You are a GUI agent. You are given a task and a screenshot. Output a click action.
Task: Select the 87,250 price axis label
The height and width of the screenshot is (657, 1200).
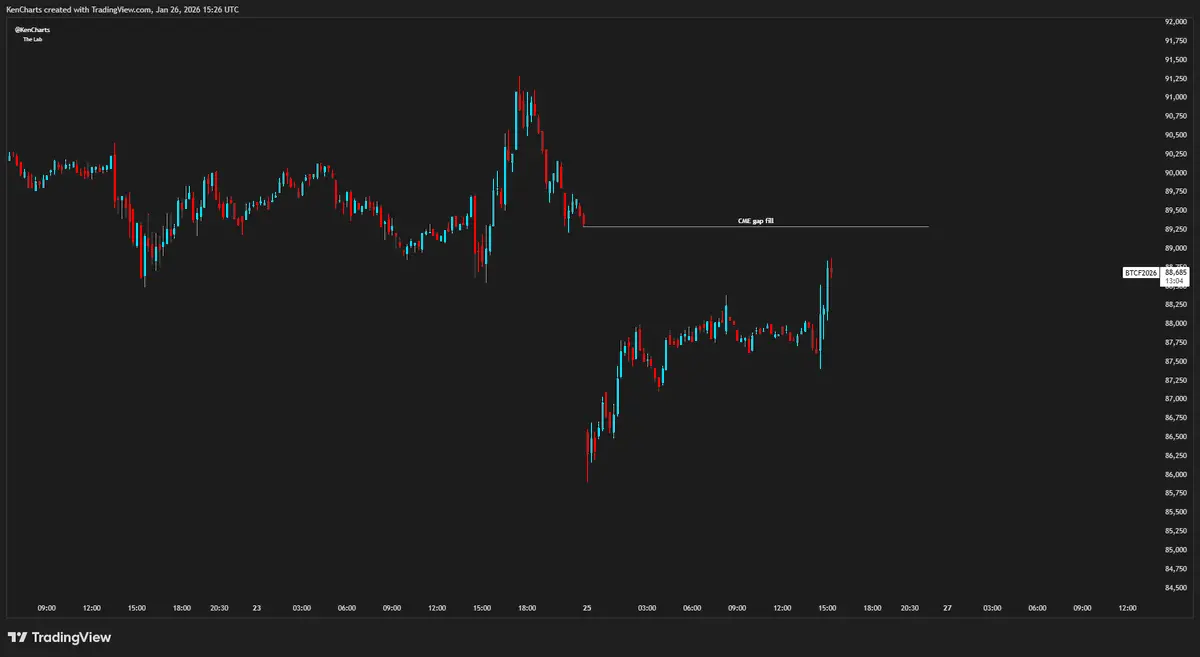pos(1176,381)
